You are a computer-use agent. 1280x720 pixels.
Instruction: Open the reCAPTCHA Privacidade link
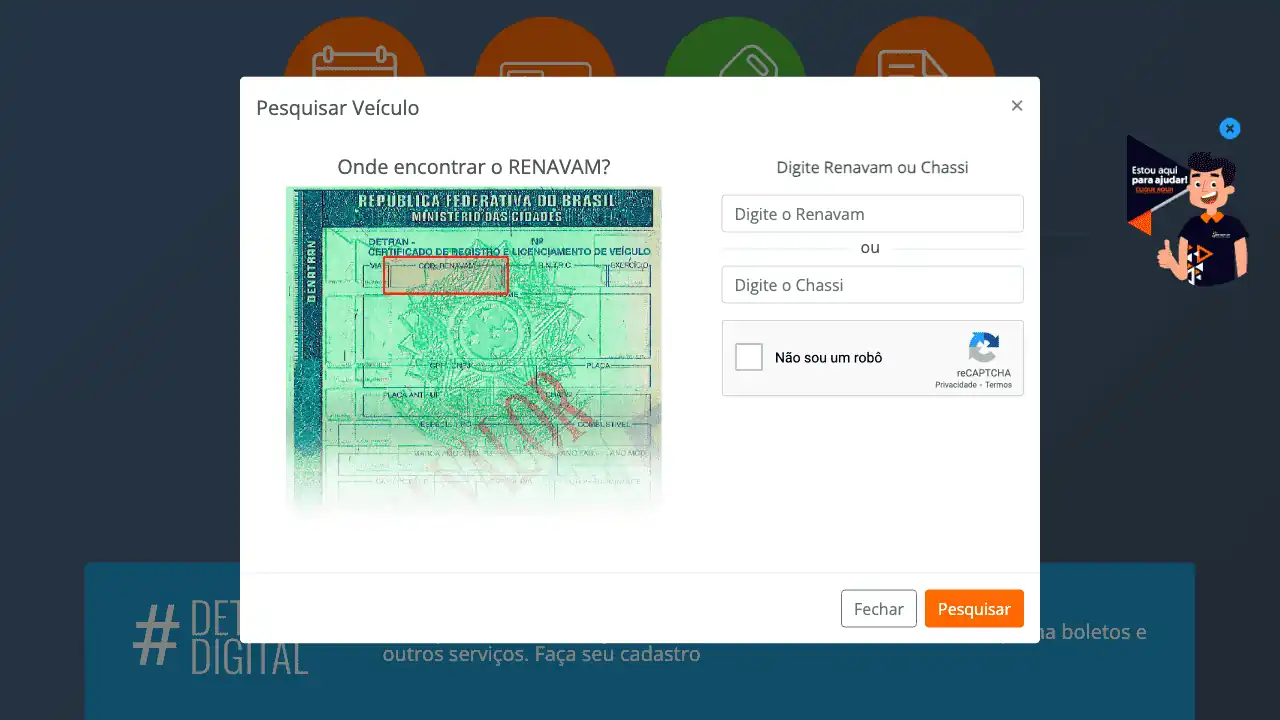(955, 385)
